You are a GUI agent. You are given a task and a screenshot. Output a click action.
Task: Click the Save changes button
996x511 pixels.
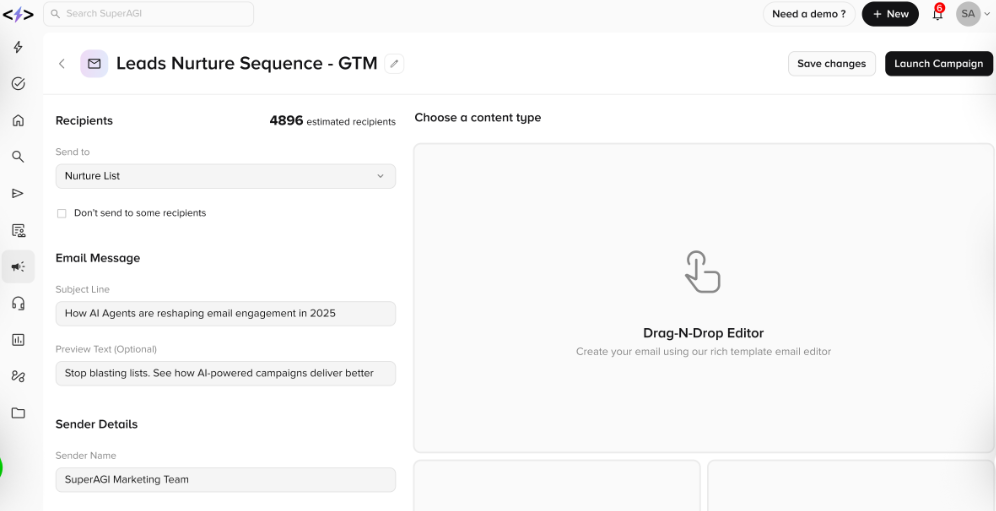click(831, 64)
